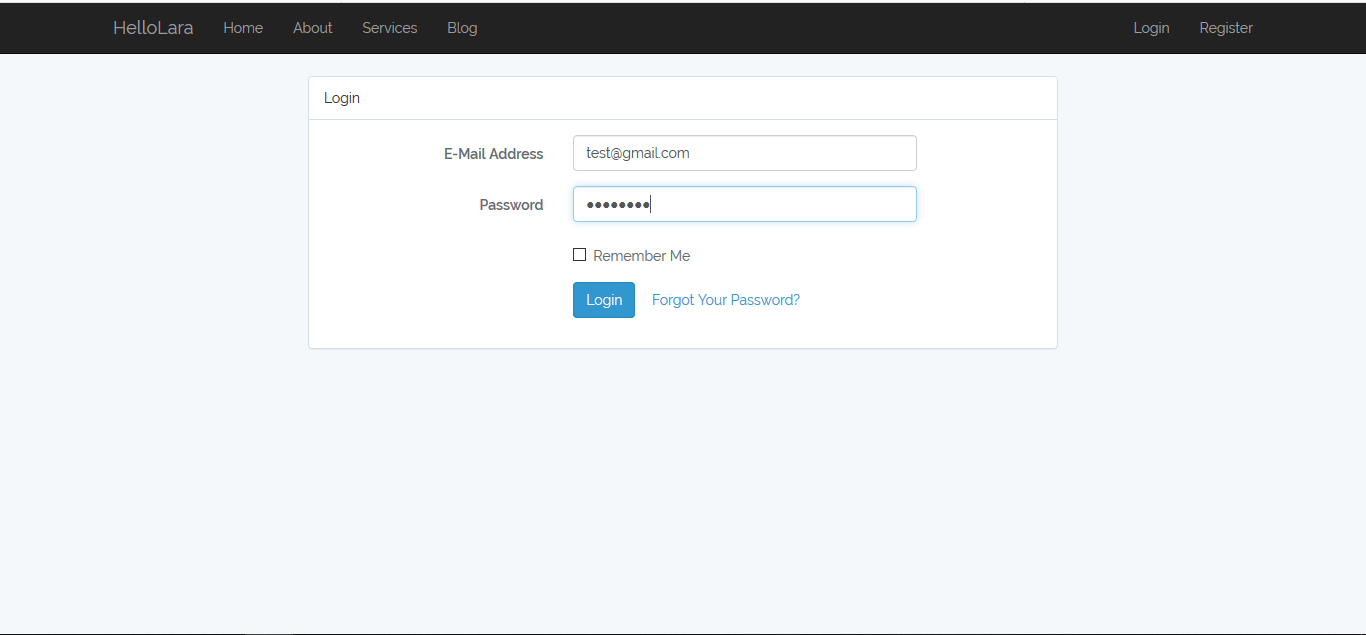This screenshot has height=635, width=1366.
Task: Go to the Home page
Action: [x=243, y=28]
